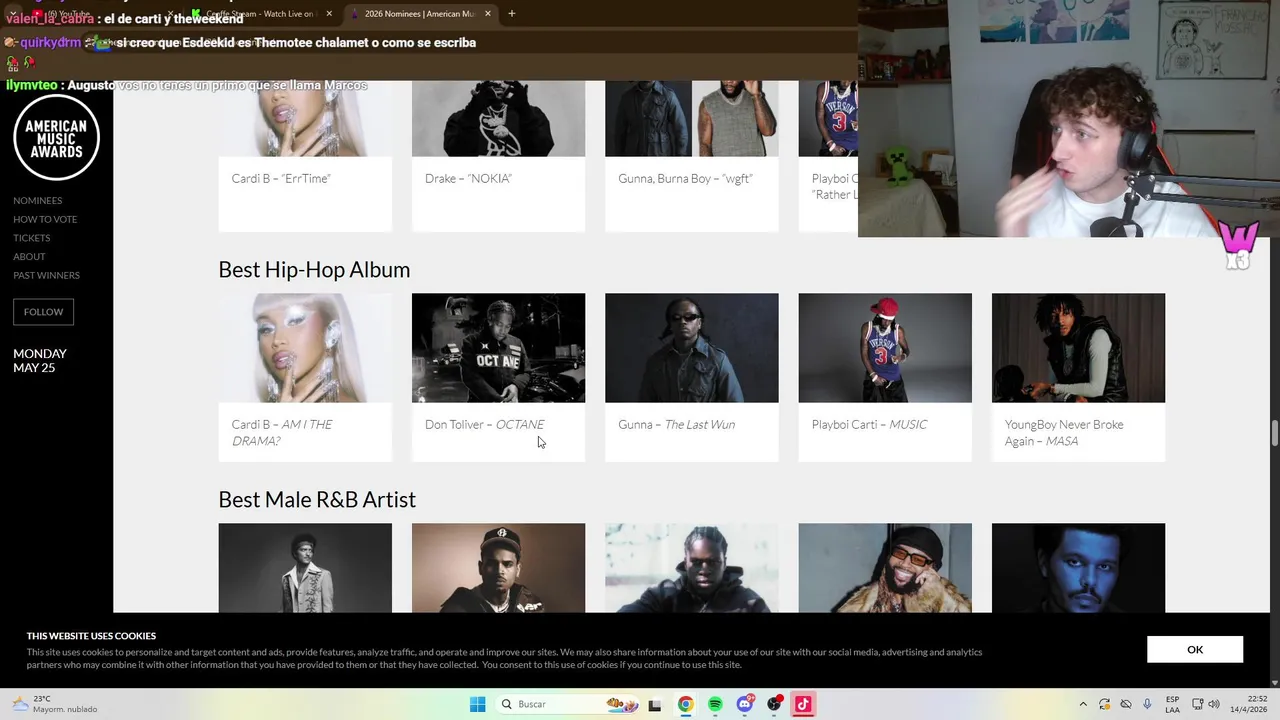Click the text Cardi B – AM I THE DRAMA?
1280x720 pixels.
[x=282, y=432]
